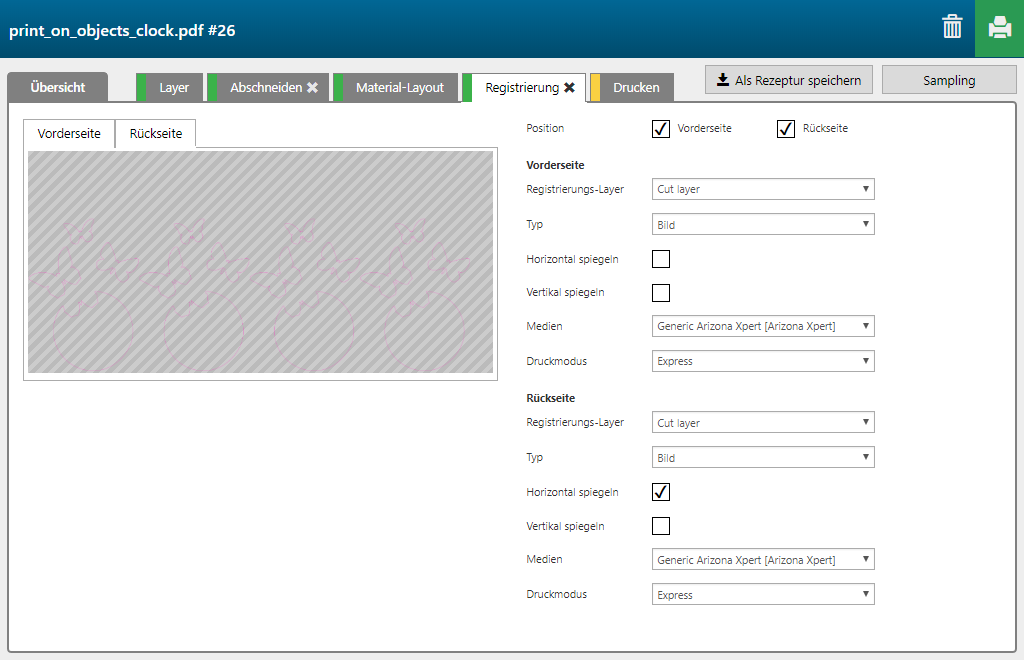The width and height of the screenshot is (1024, 660).
Task: Click the green printer icon
Action: pos(999,28)
